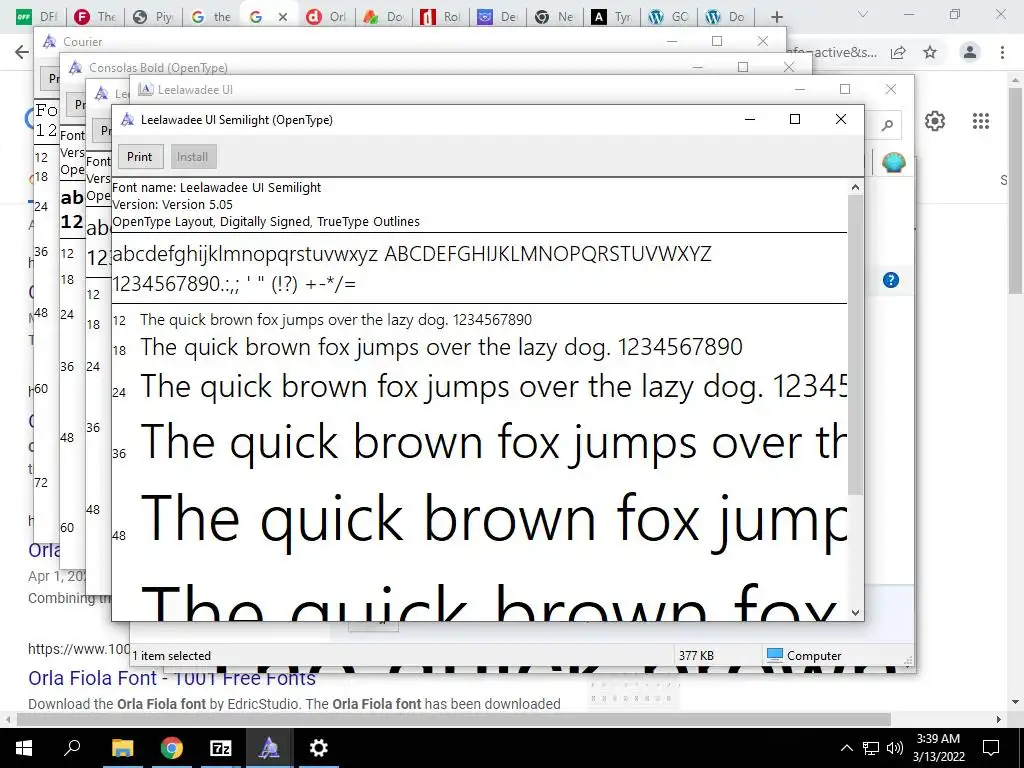
Task: Open the Chrome tab search chevron
Action: [x=863, y=14]
